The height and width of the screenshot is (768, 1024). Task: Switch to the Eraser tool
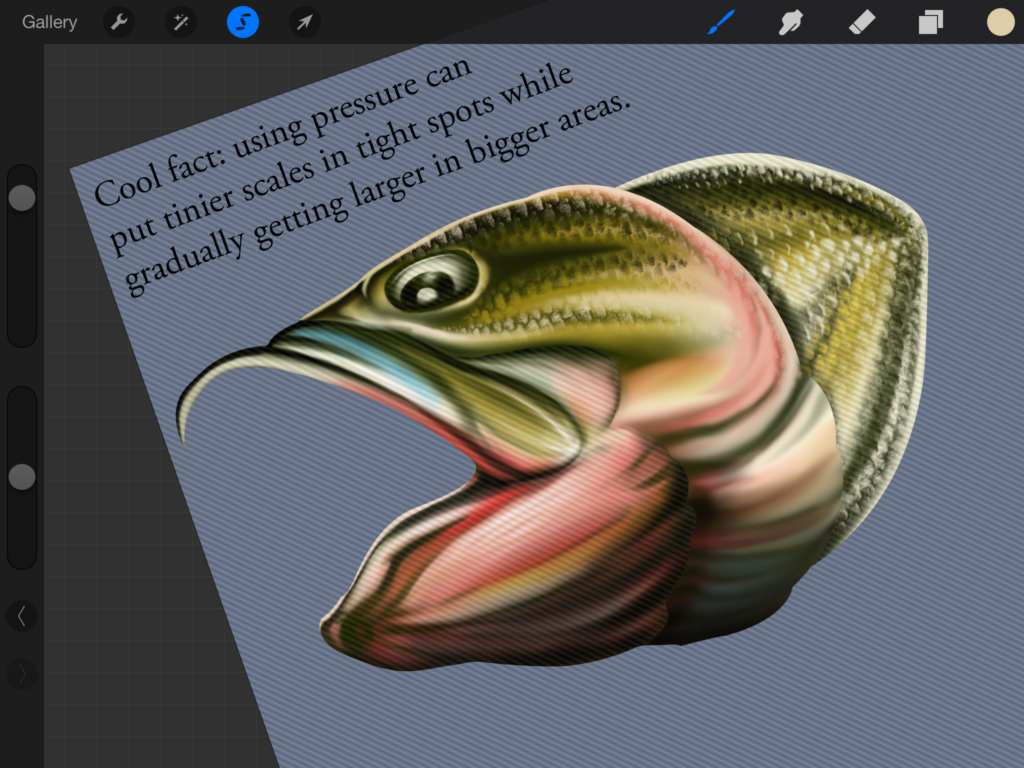click(x=859, y=22)
